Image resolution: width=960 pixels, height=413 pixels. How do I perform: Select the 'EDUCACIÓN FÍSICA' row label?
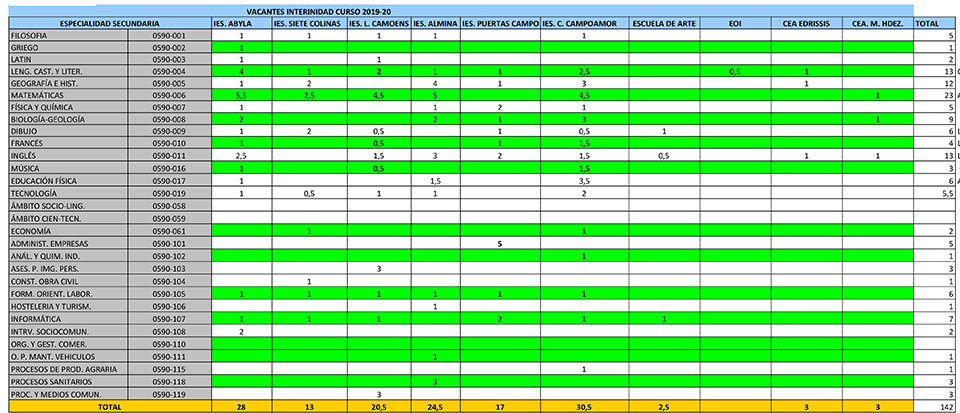click(x=69, y=181)
